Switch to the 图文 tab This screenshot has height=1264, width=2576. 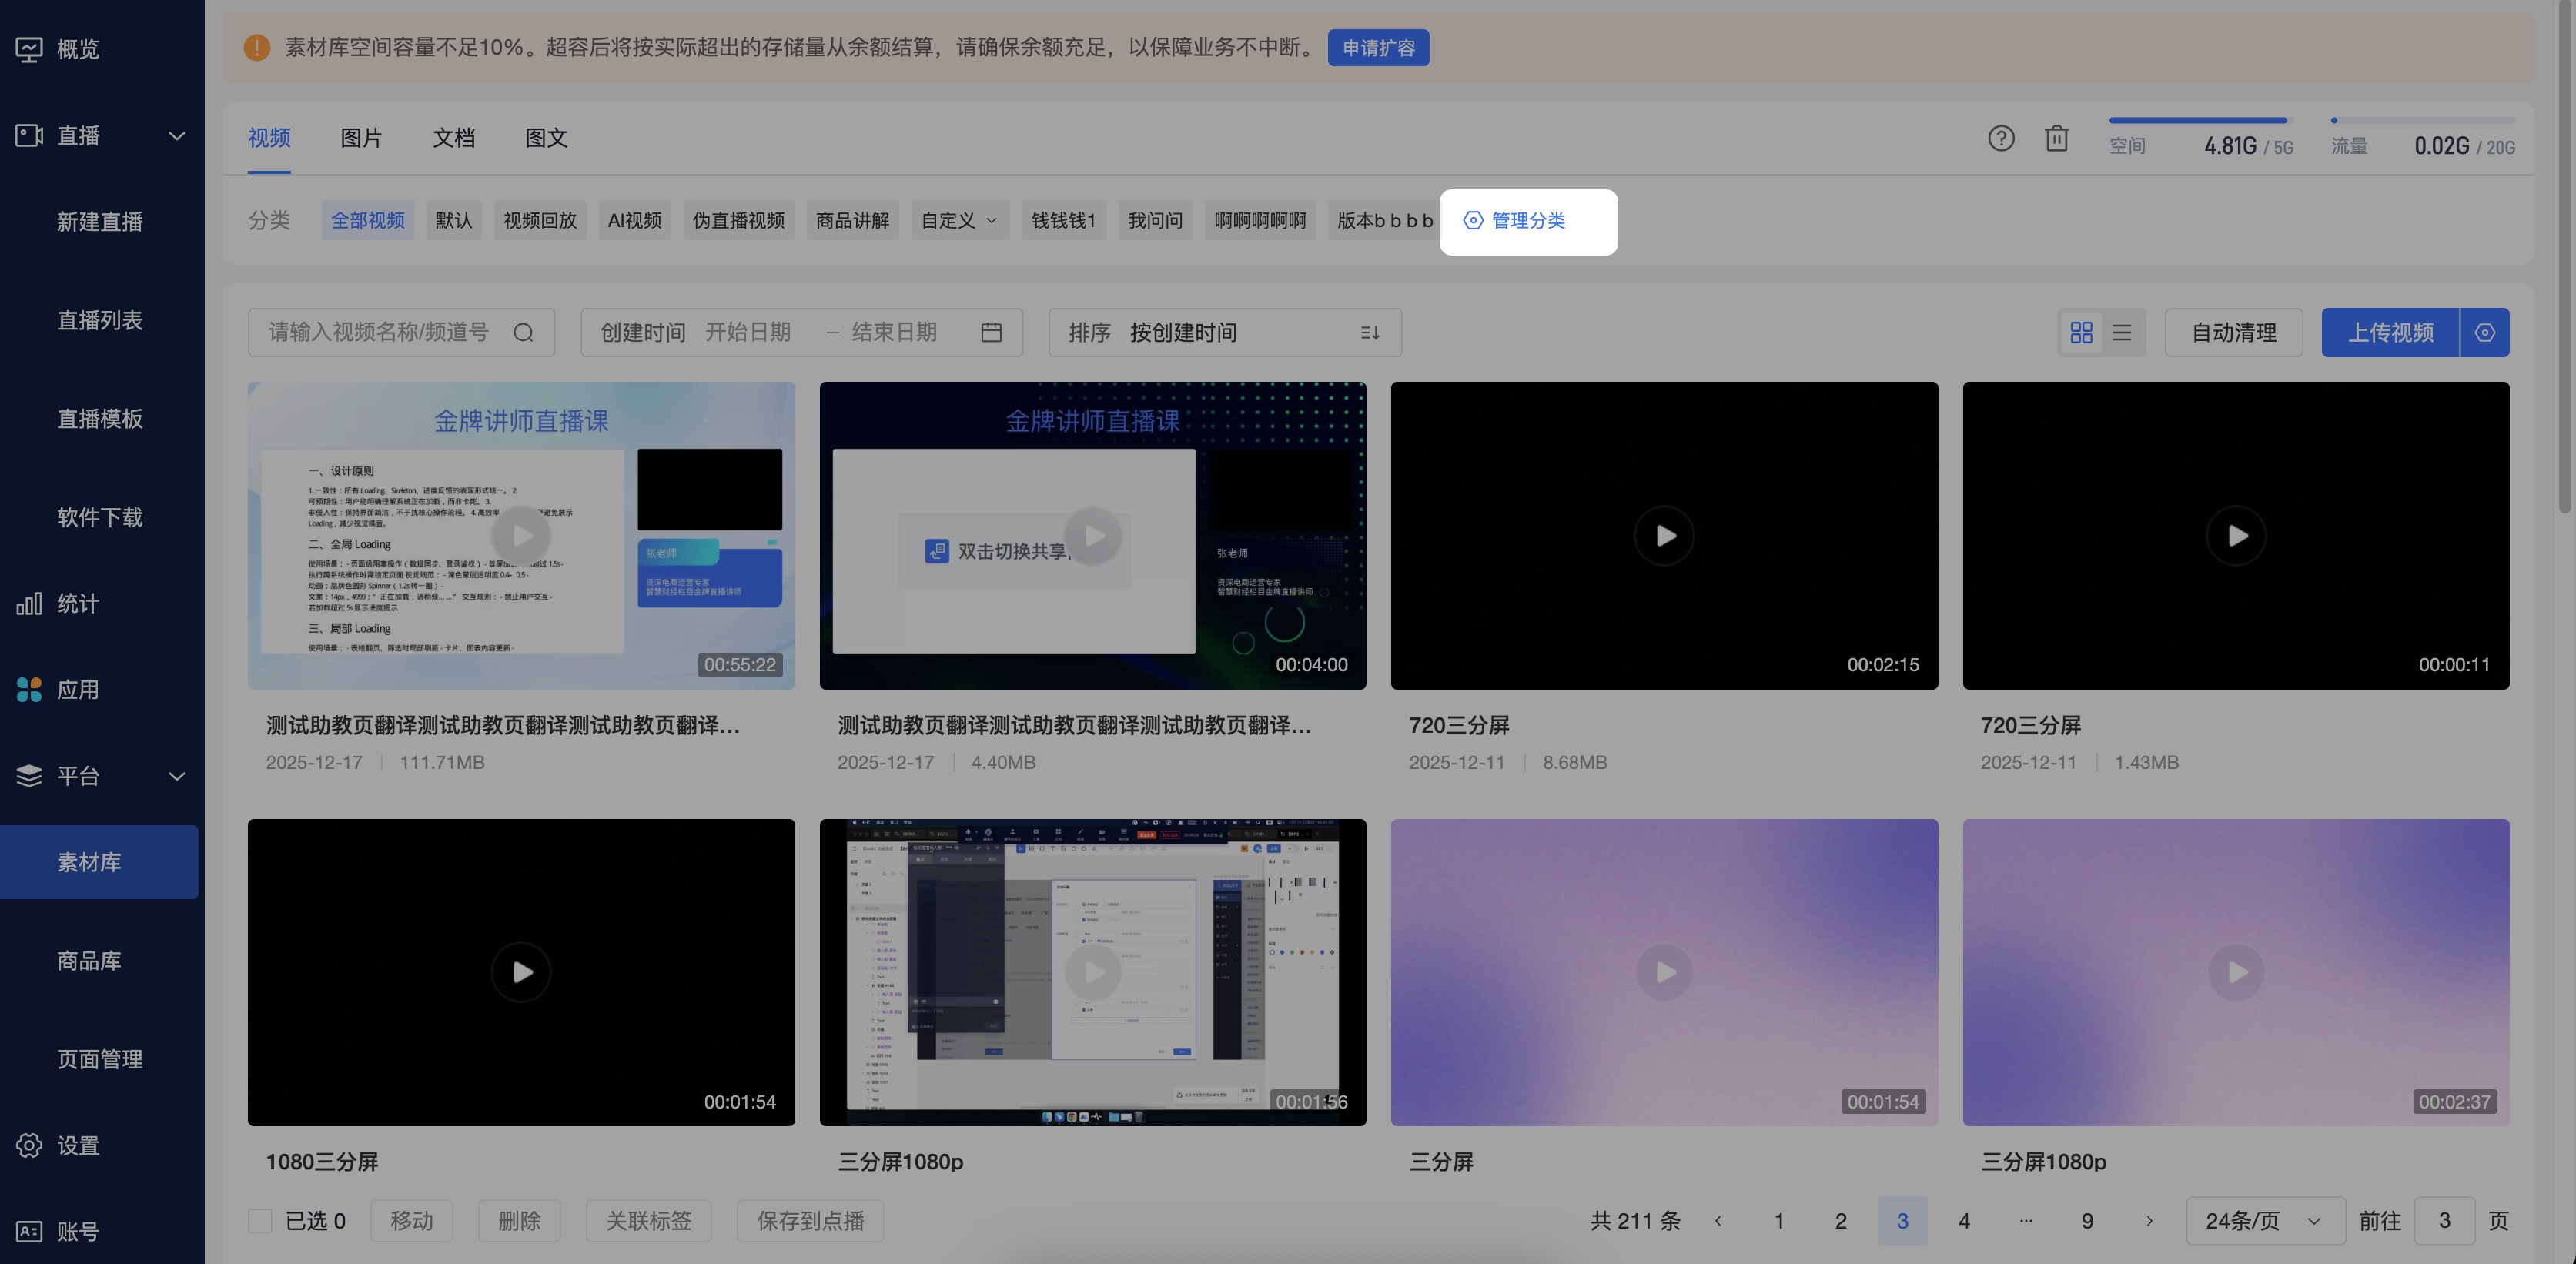[x=546, y=138]
